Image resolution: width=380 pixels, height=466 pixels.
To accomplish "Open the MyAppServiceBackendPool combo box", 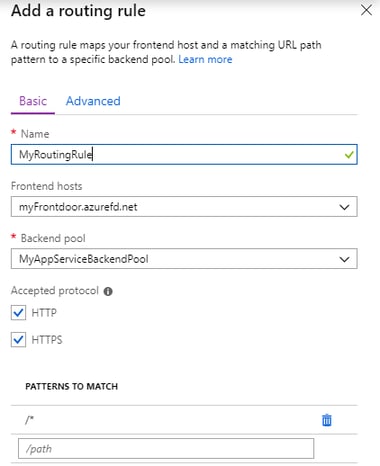I will point(184,259).
